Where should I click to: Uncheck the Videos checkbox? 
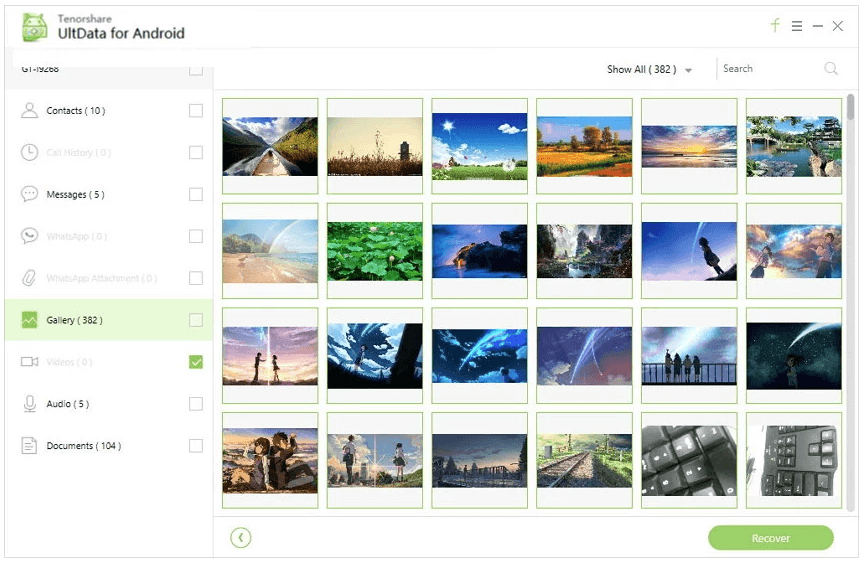(196, 362)
